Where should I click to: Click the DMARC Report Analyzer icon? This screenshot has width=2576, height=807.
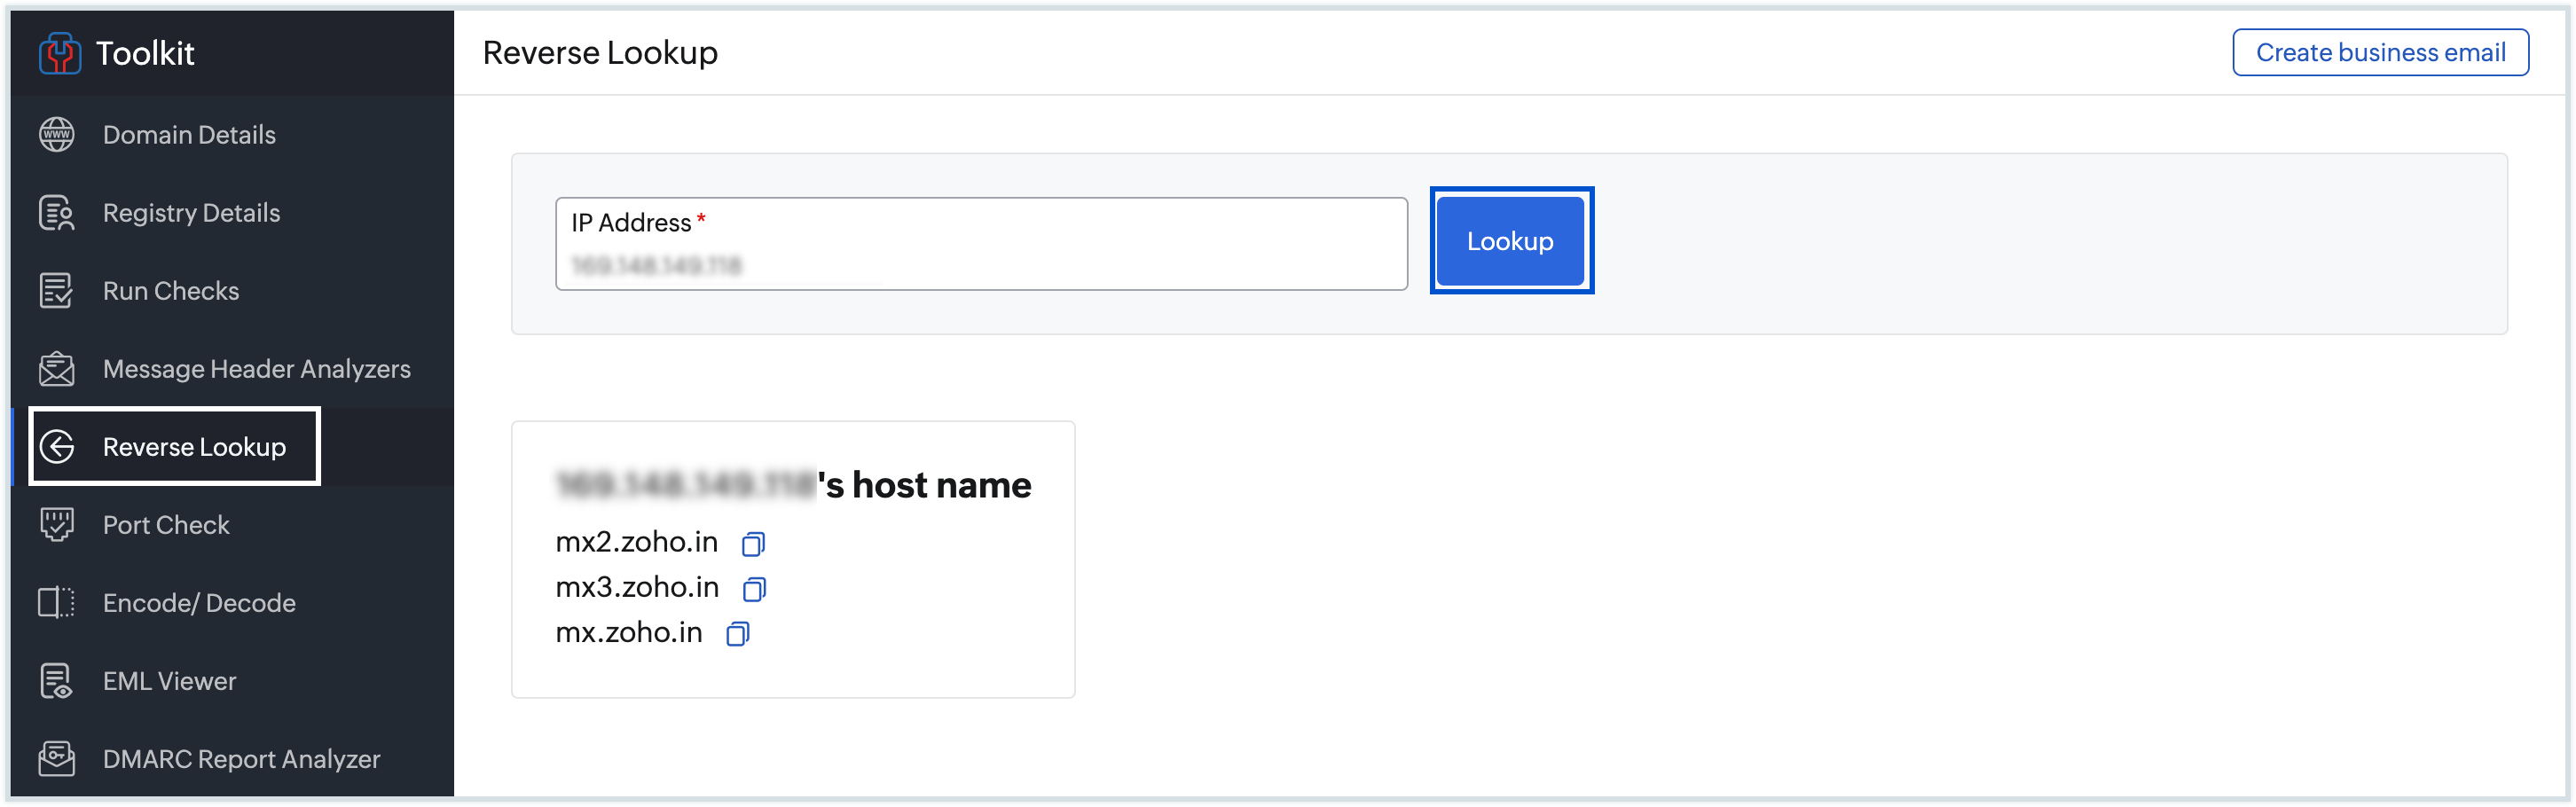(57, 759)
